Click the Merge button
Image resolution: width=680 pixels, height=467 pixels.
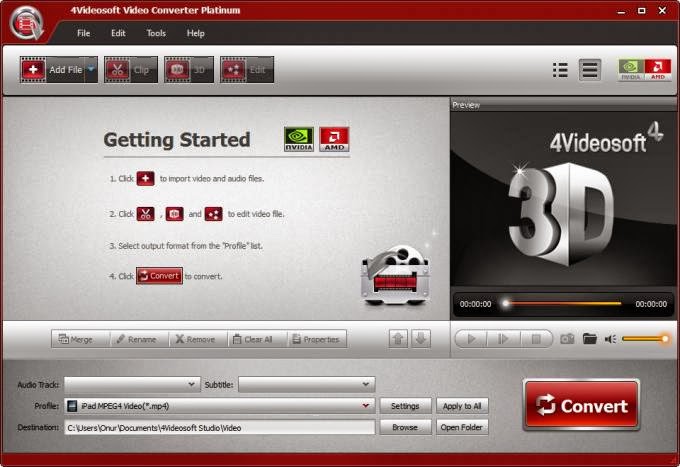coord(80,339)
